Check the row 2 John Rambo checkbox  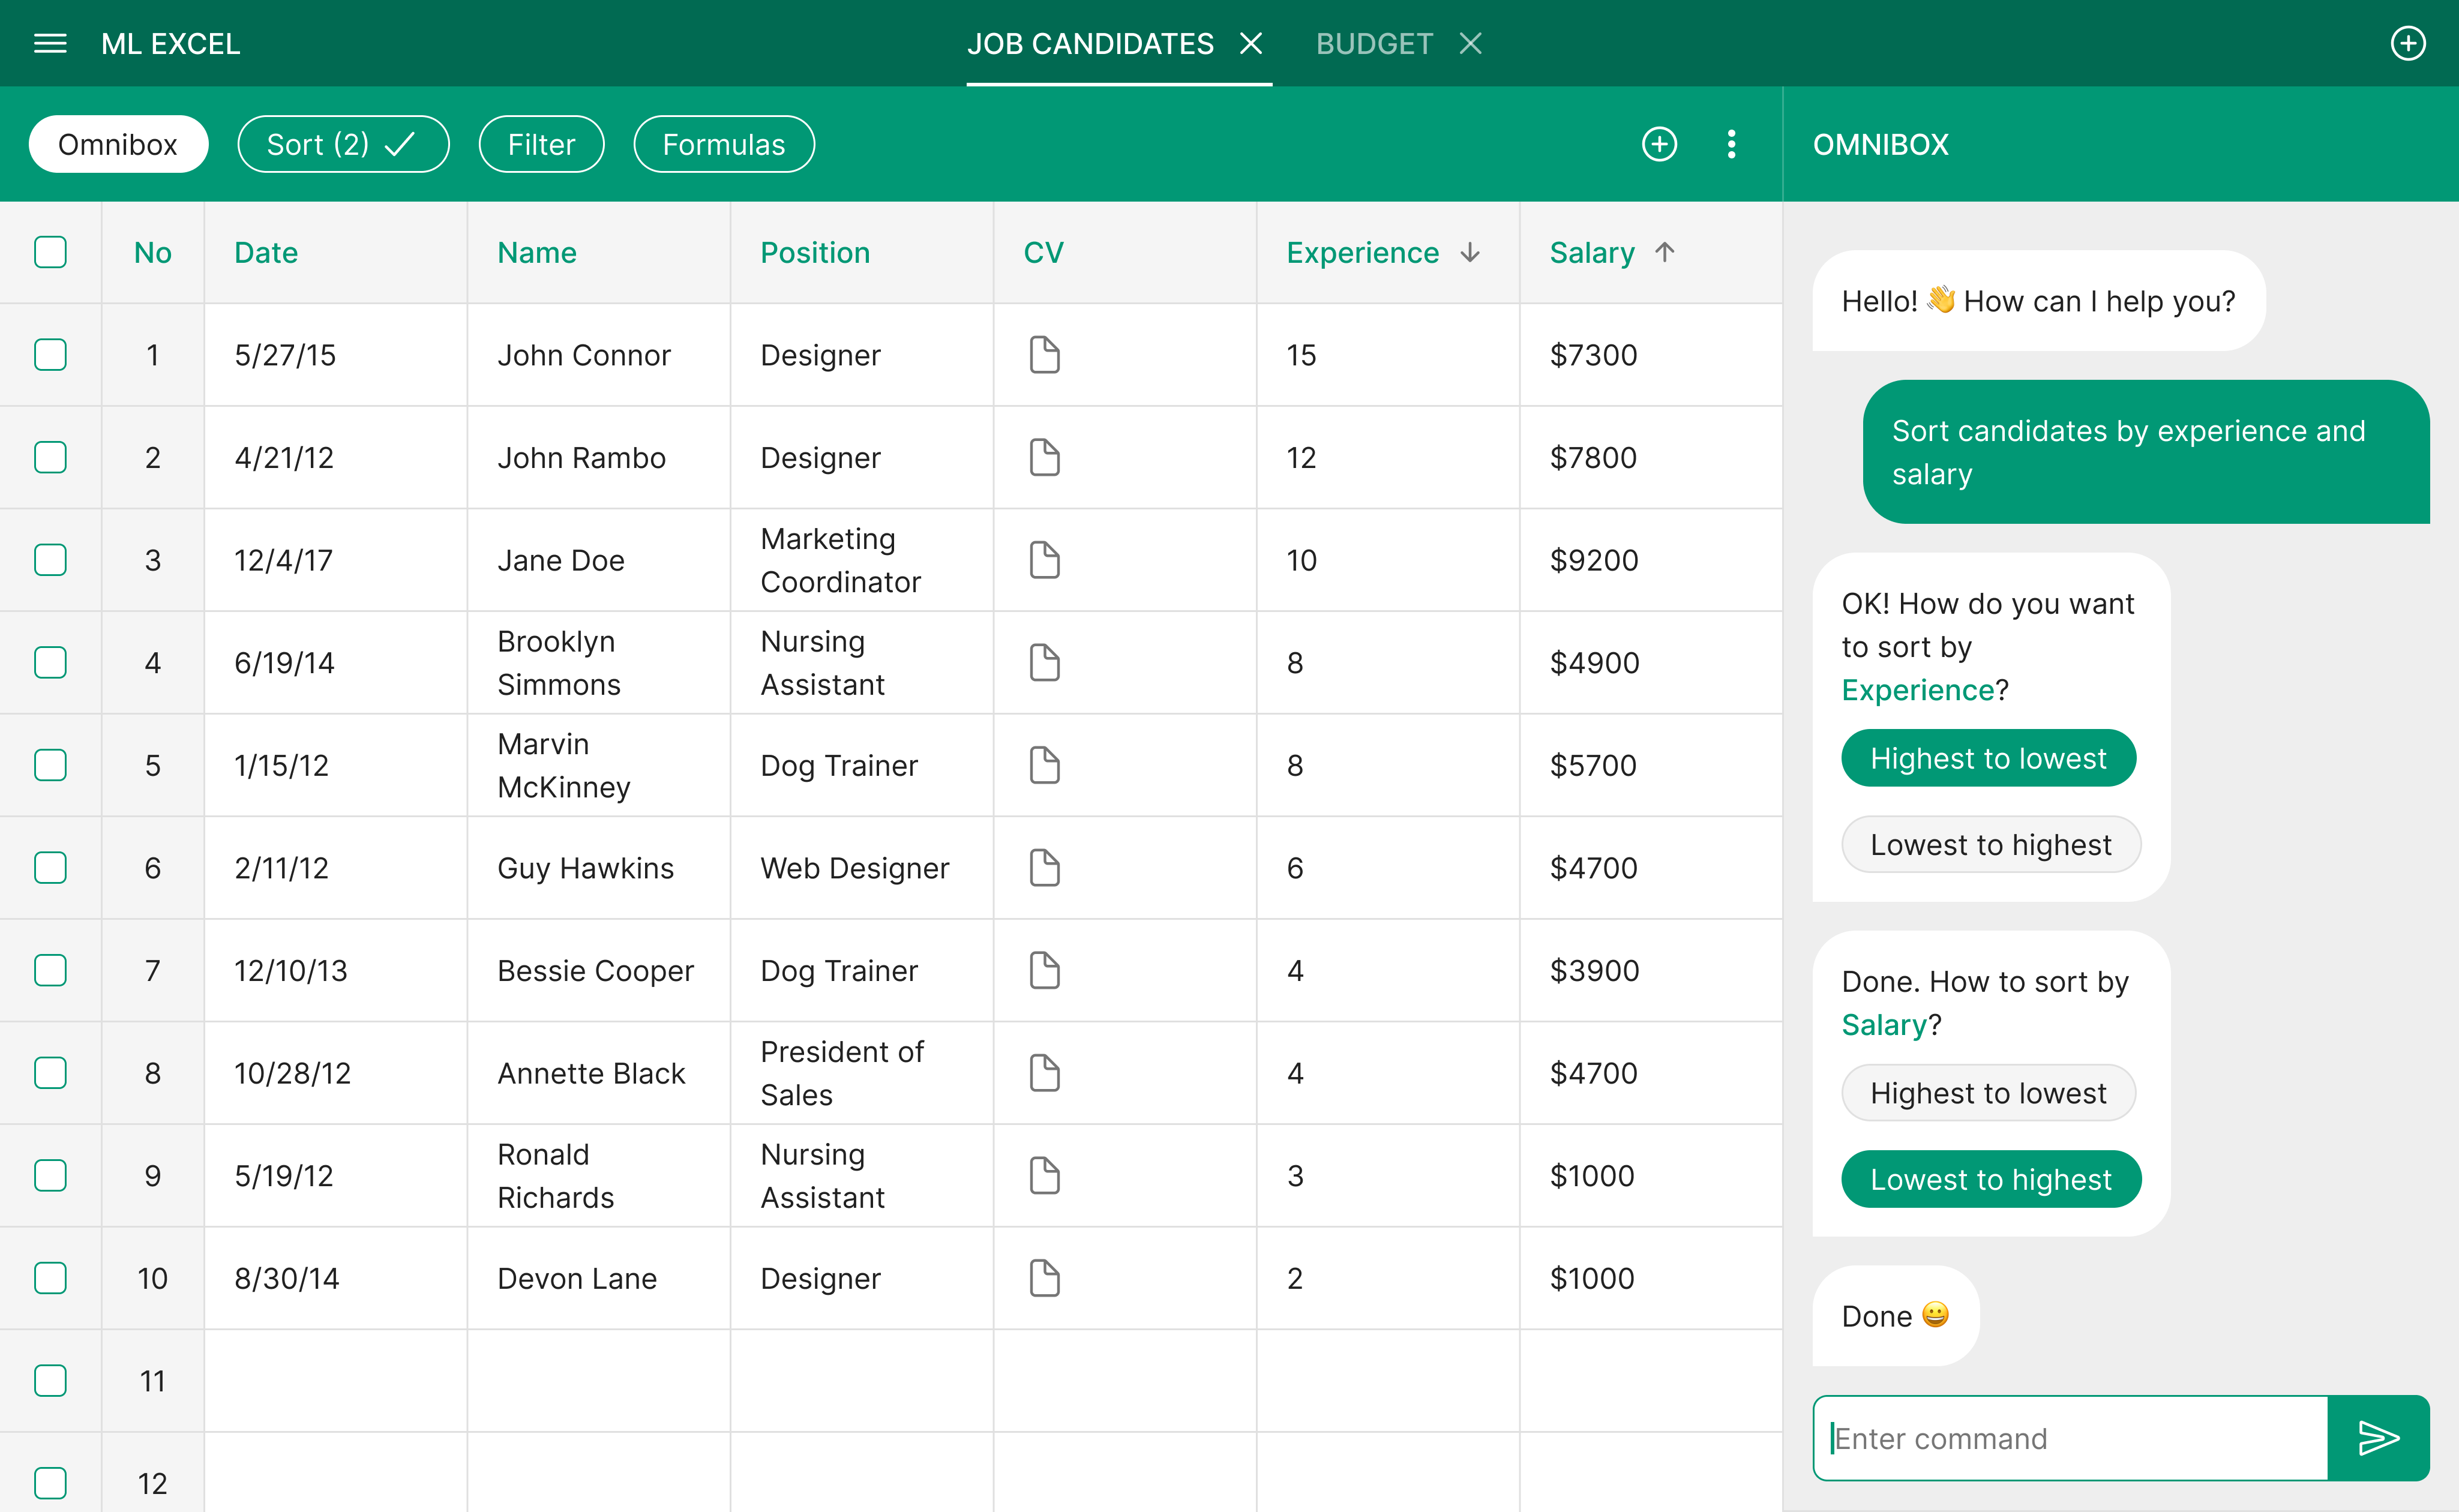pos(50,457)
